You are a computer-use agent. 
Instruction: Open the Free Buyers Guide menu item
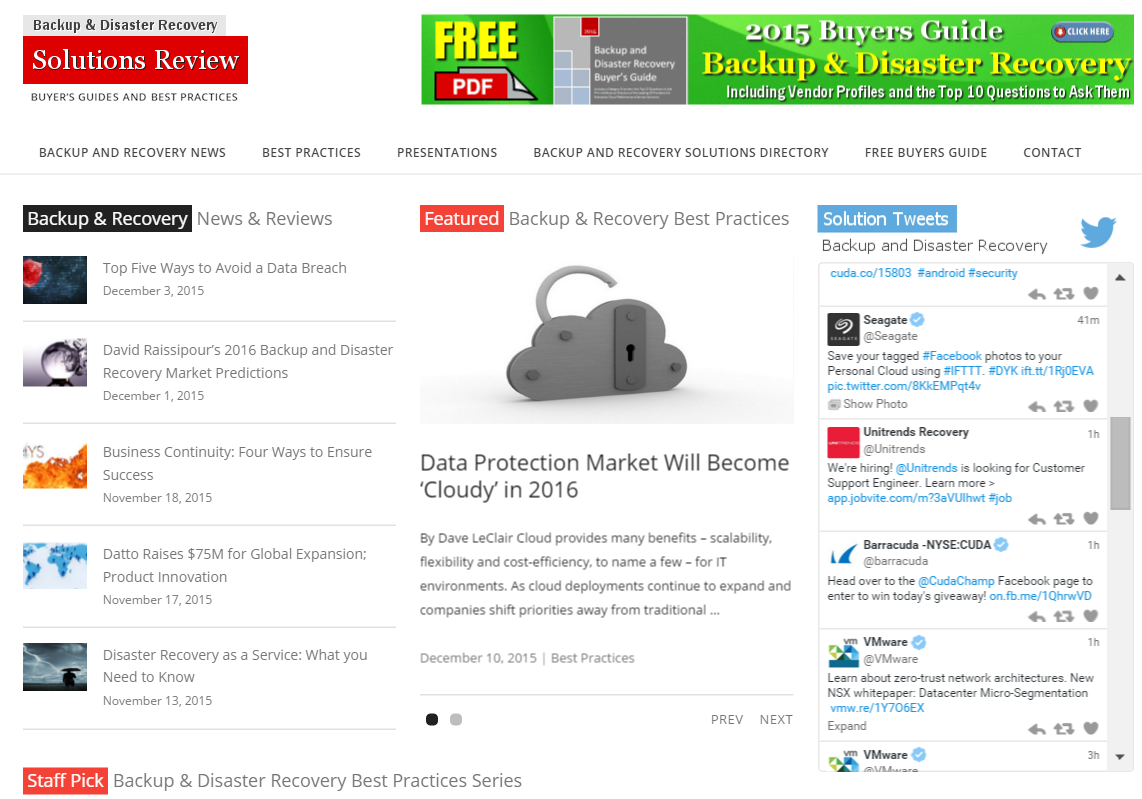925,153
